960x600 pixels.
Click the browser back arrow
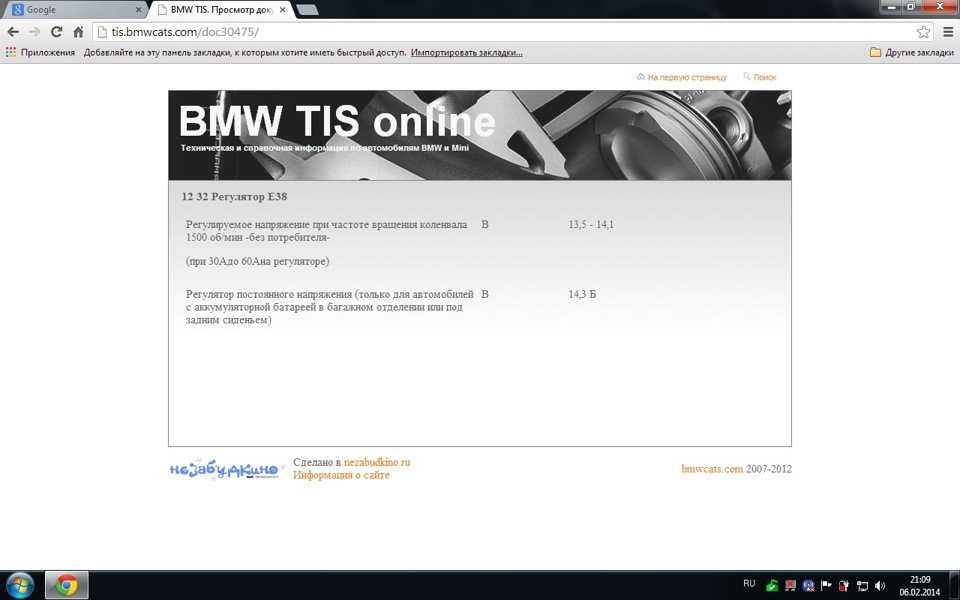(x=13, y=32)
